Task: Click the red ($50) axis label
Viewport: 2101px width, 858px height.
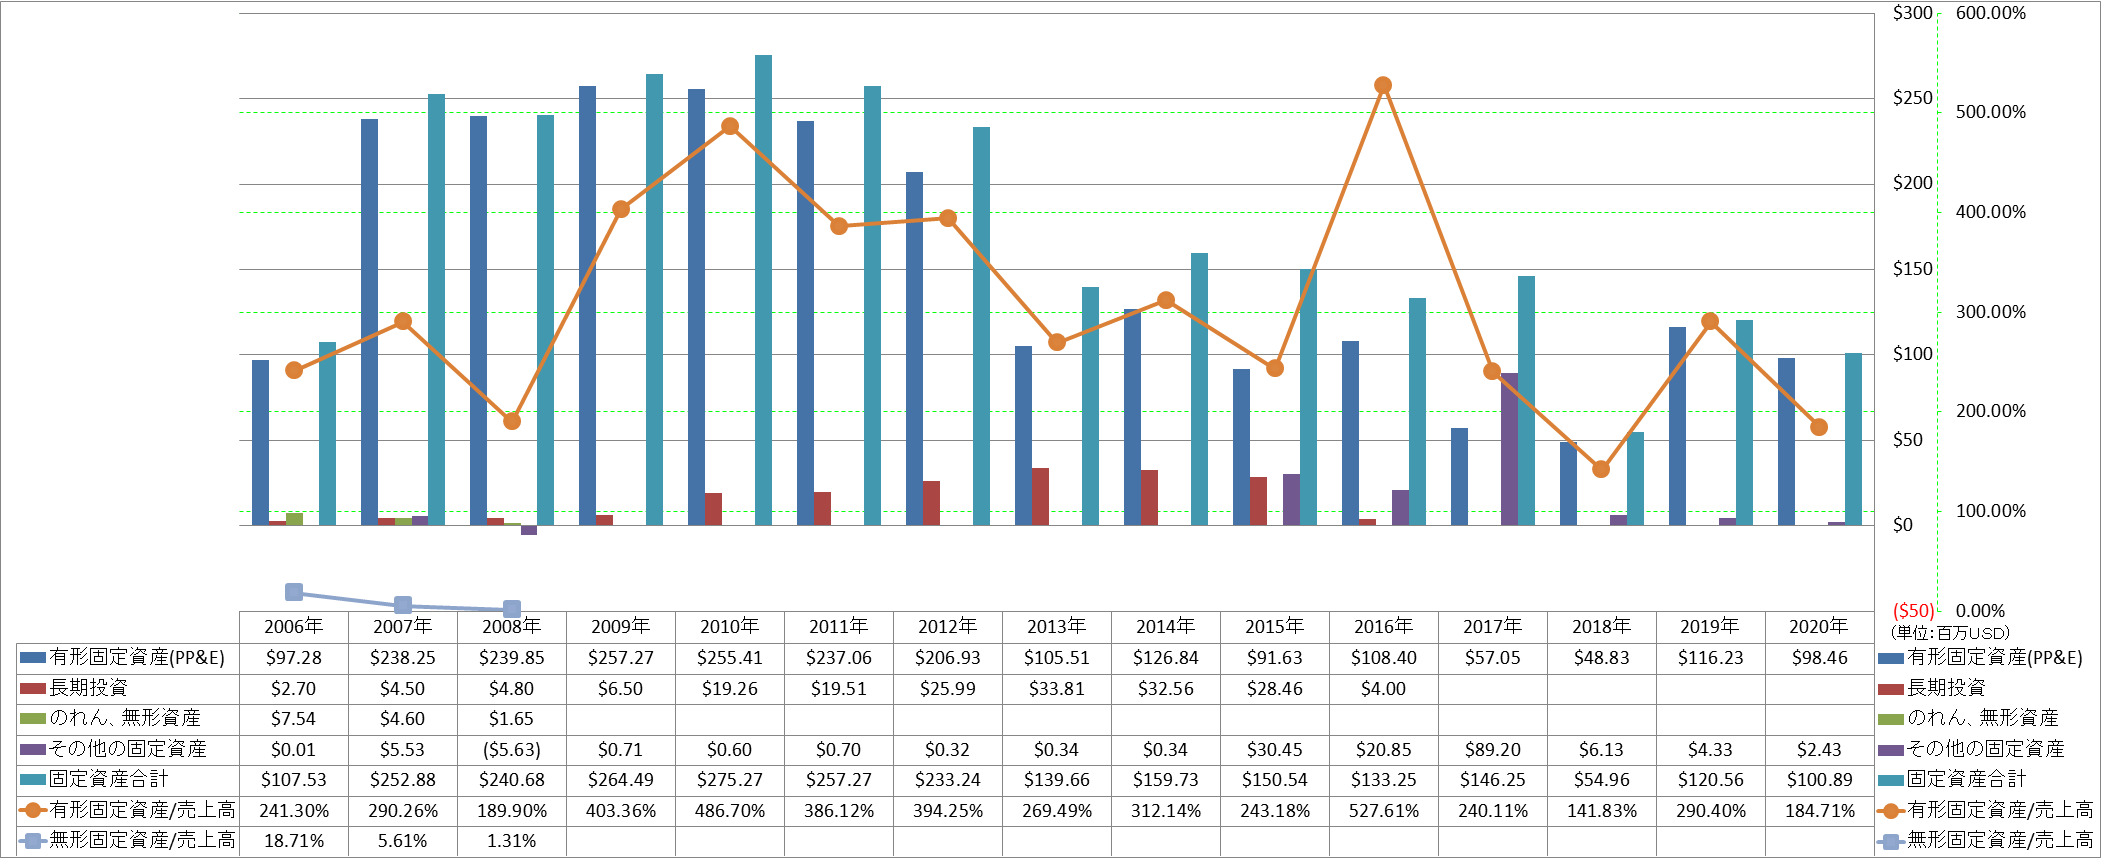Action: pos(1913,611)
